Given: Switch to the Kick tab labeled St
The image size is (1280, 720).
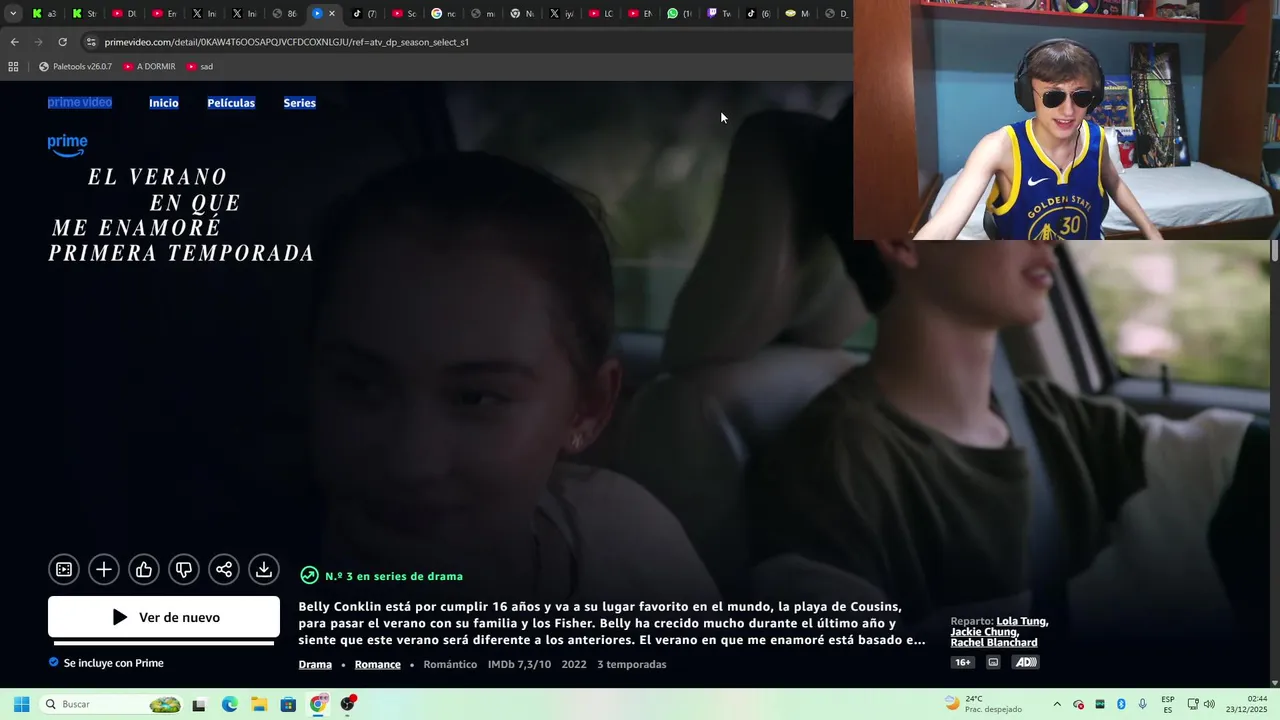Looking at the screenshot, I should coord(84,13).
